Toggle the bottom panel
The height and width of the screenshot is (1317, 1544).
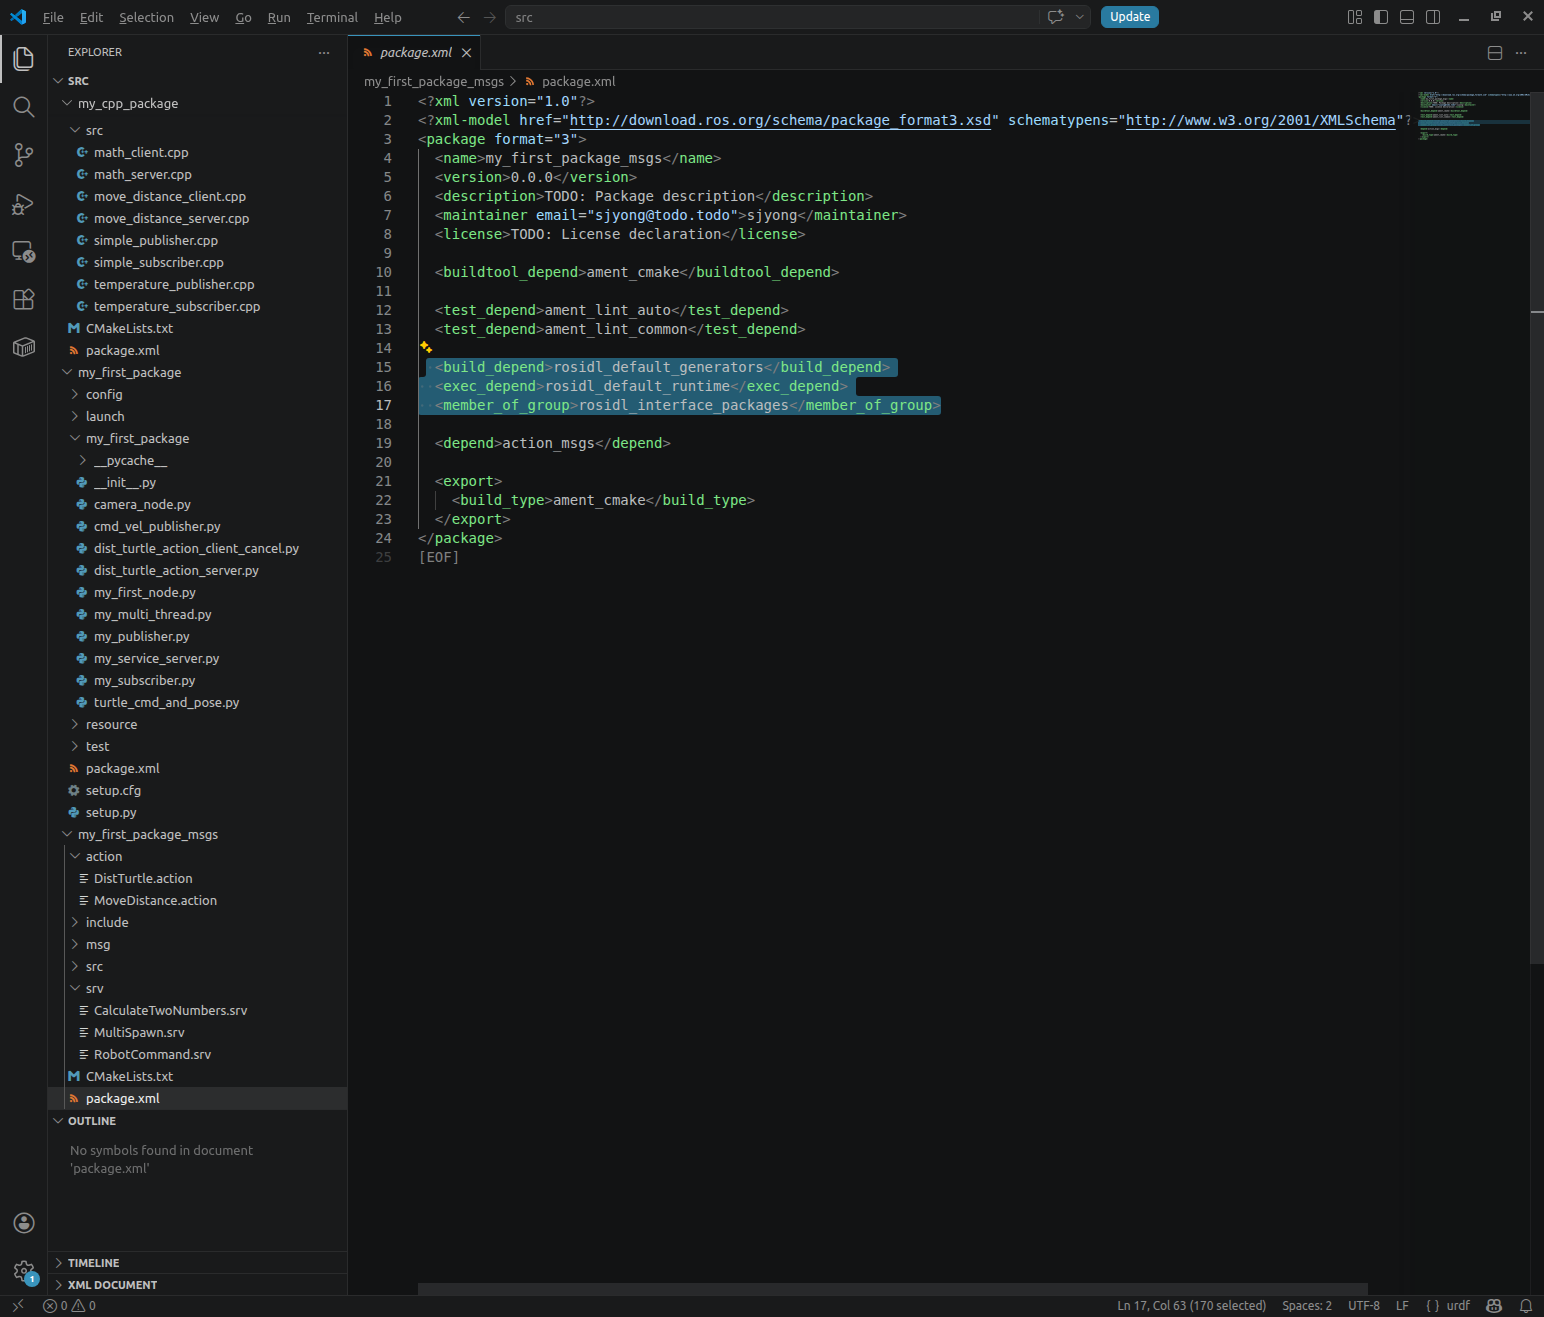pos(1407,17)
